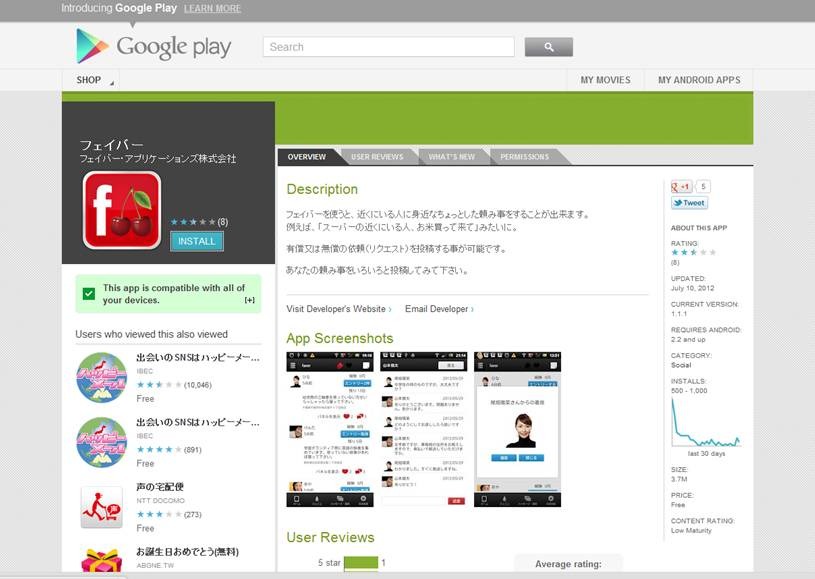Click the magnifier search button
Image resolution: width=815 pixels, height=579 pixels.
pos(548,47)
